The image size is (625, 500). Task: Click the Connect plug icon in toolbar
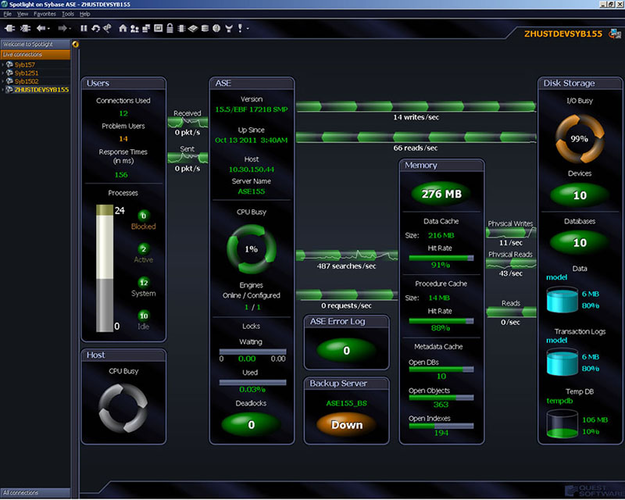[x=10, y=28]
